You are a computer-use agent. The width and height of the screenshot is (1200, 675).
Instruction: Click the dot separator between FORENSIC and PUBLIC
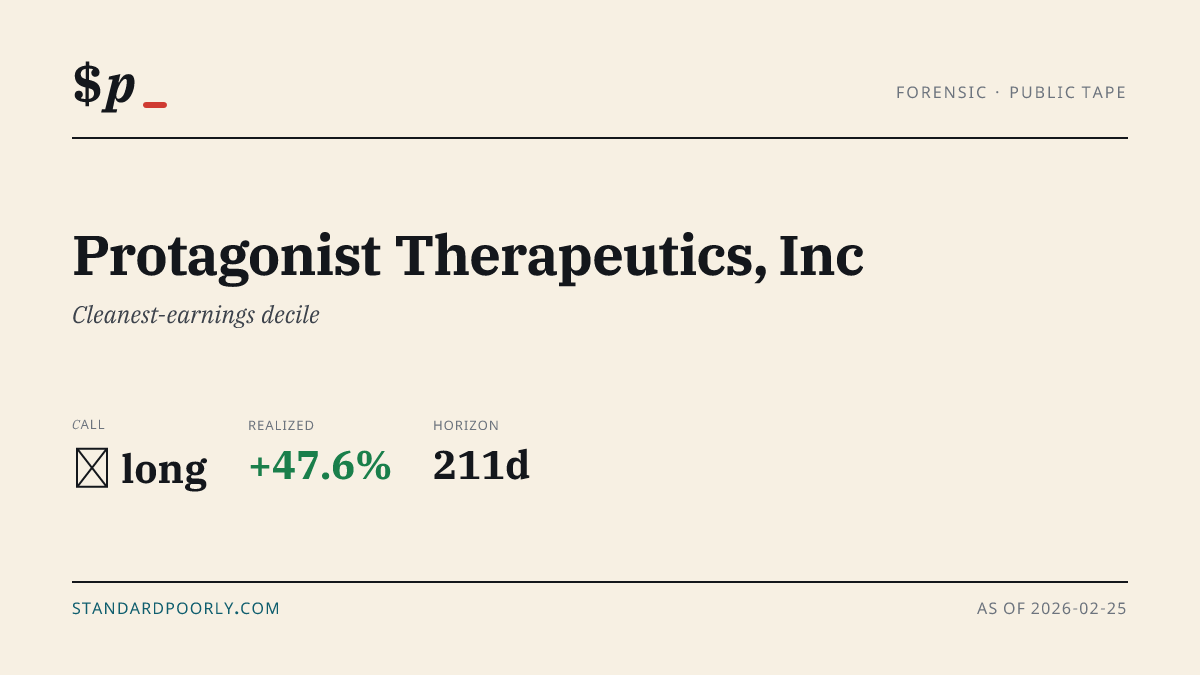coord(998,93)
